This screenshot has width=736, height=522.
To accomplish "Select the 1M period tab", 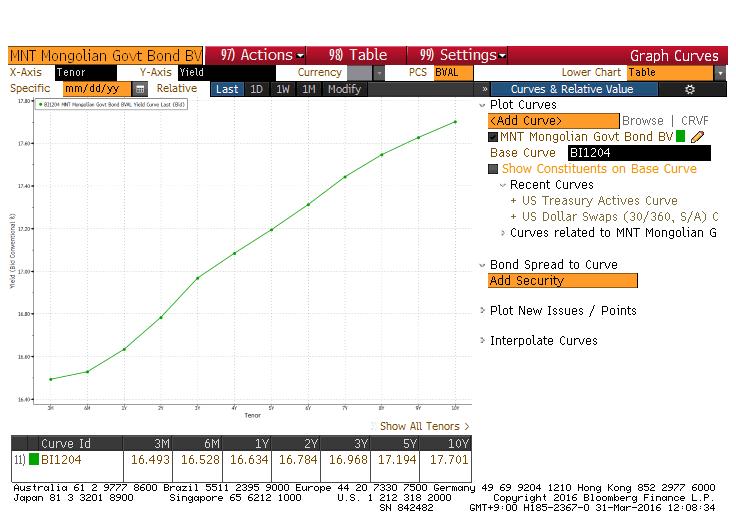I will pos(309,89).
